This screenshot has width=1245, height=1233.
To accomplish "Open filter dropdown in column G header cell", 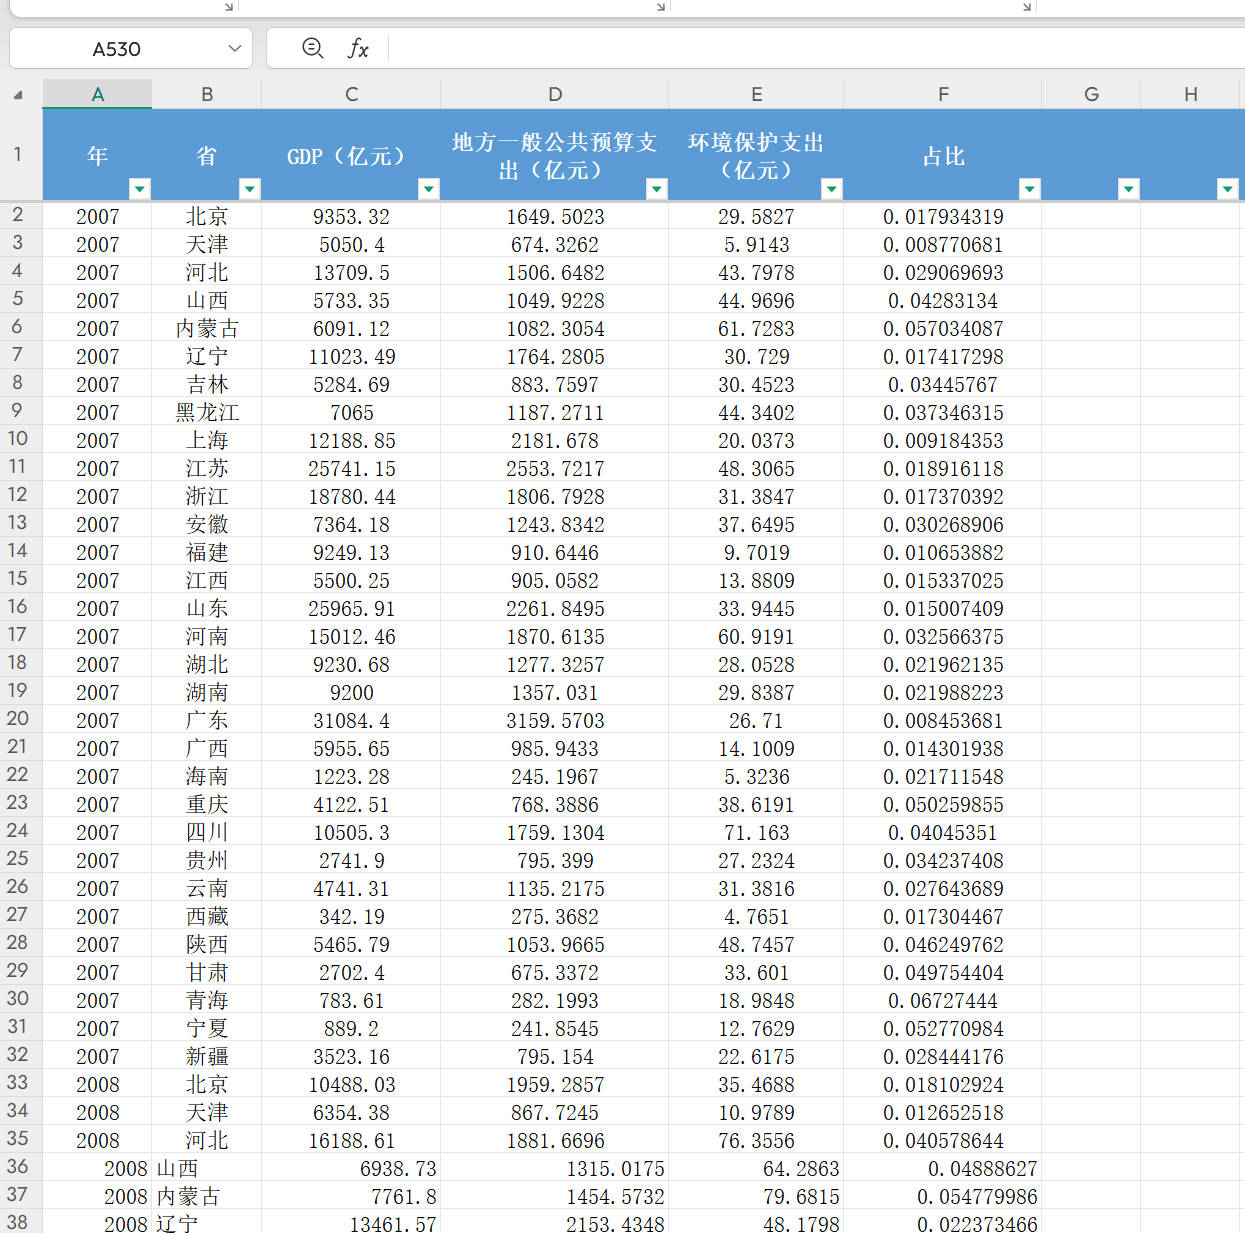I will point(1129,189).
